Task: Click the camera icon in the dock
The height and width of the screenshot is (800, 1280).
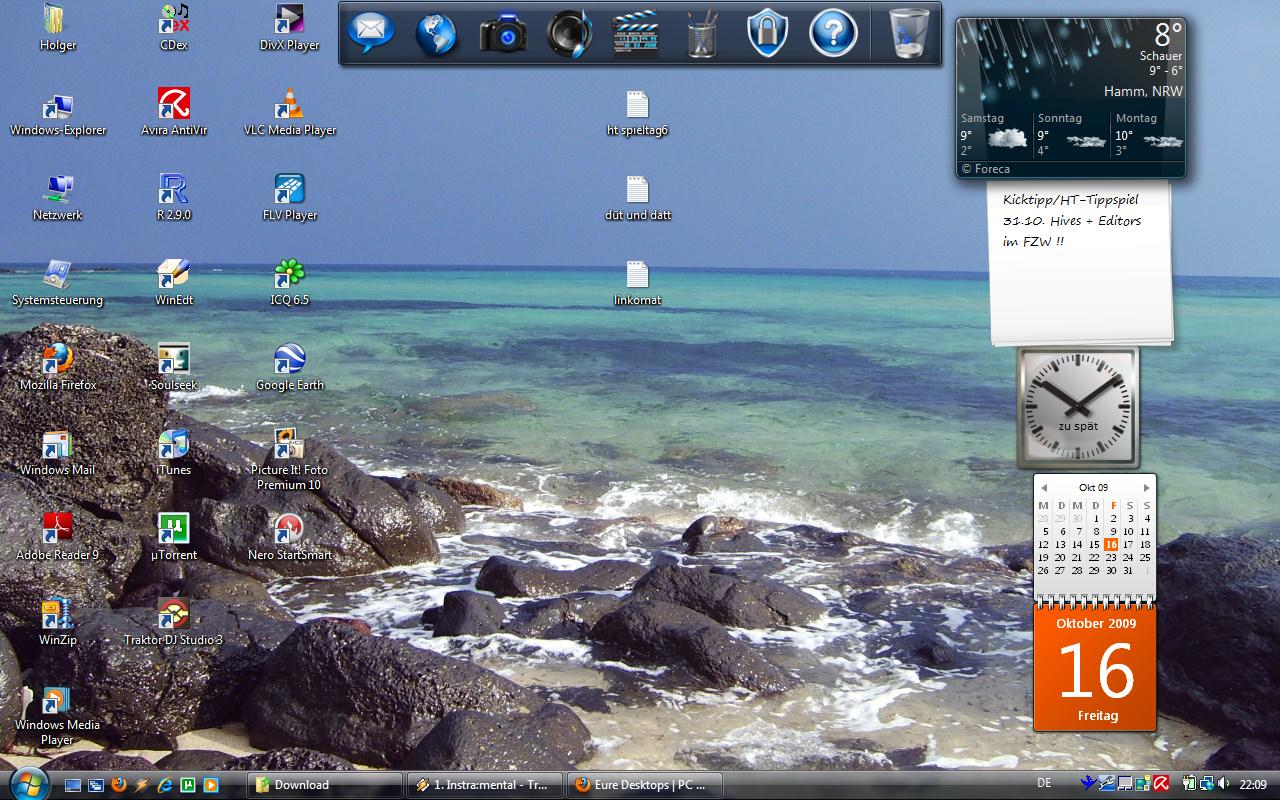Action: (x=503, y=34)
